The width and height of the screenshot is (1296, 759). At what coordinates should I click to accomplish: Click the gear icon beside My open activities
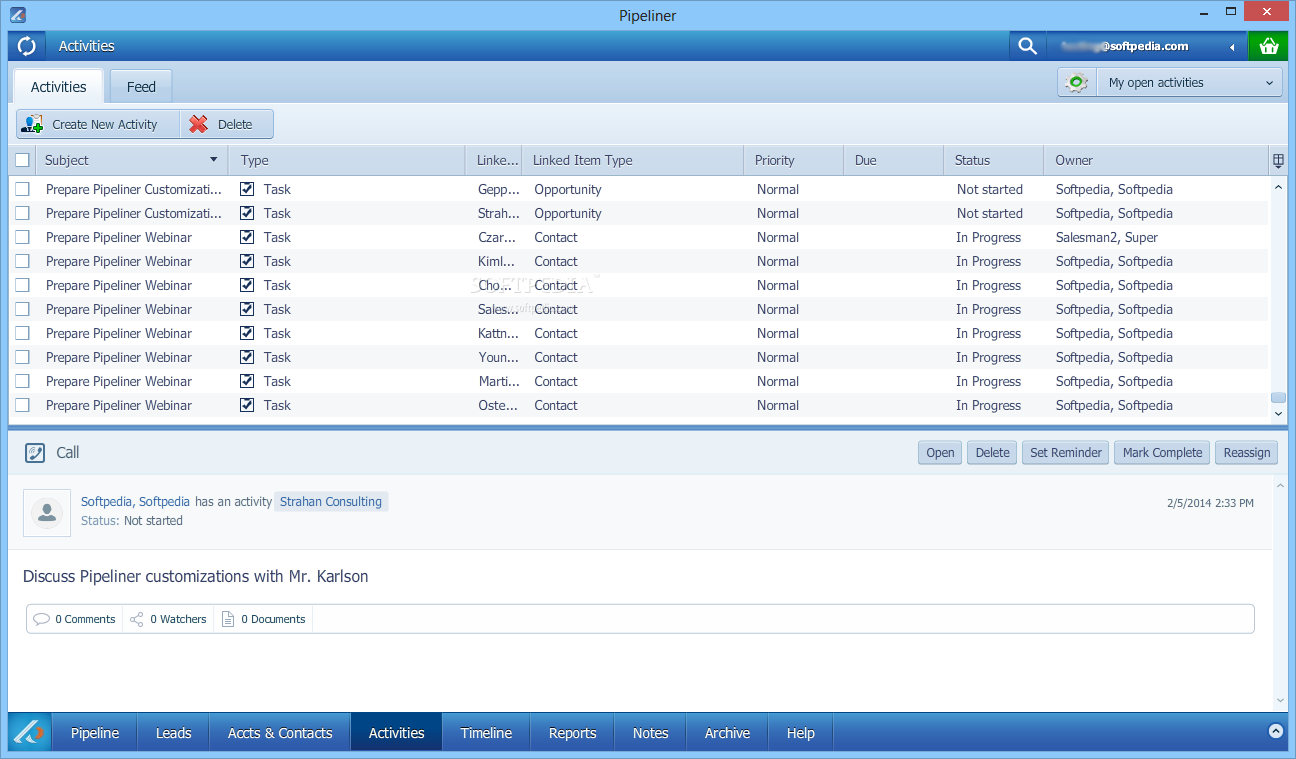click(1077, 83)
